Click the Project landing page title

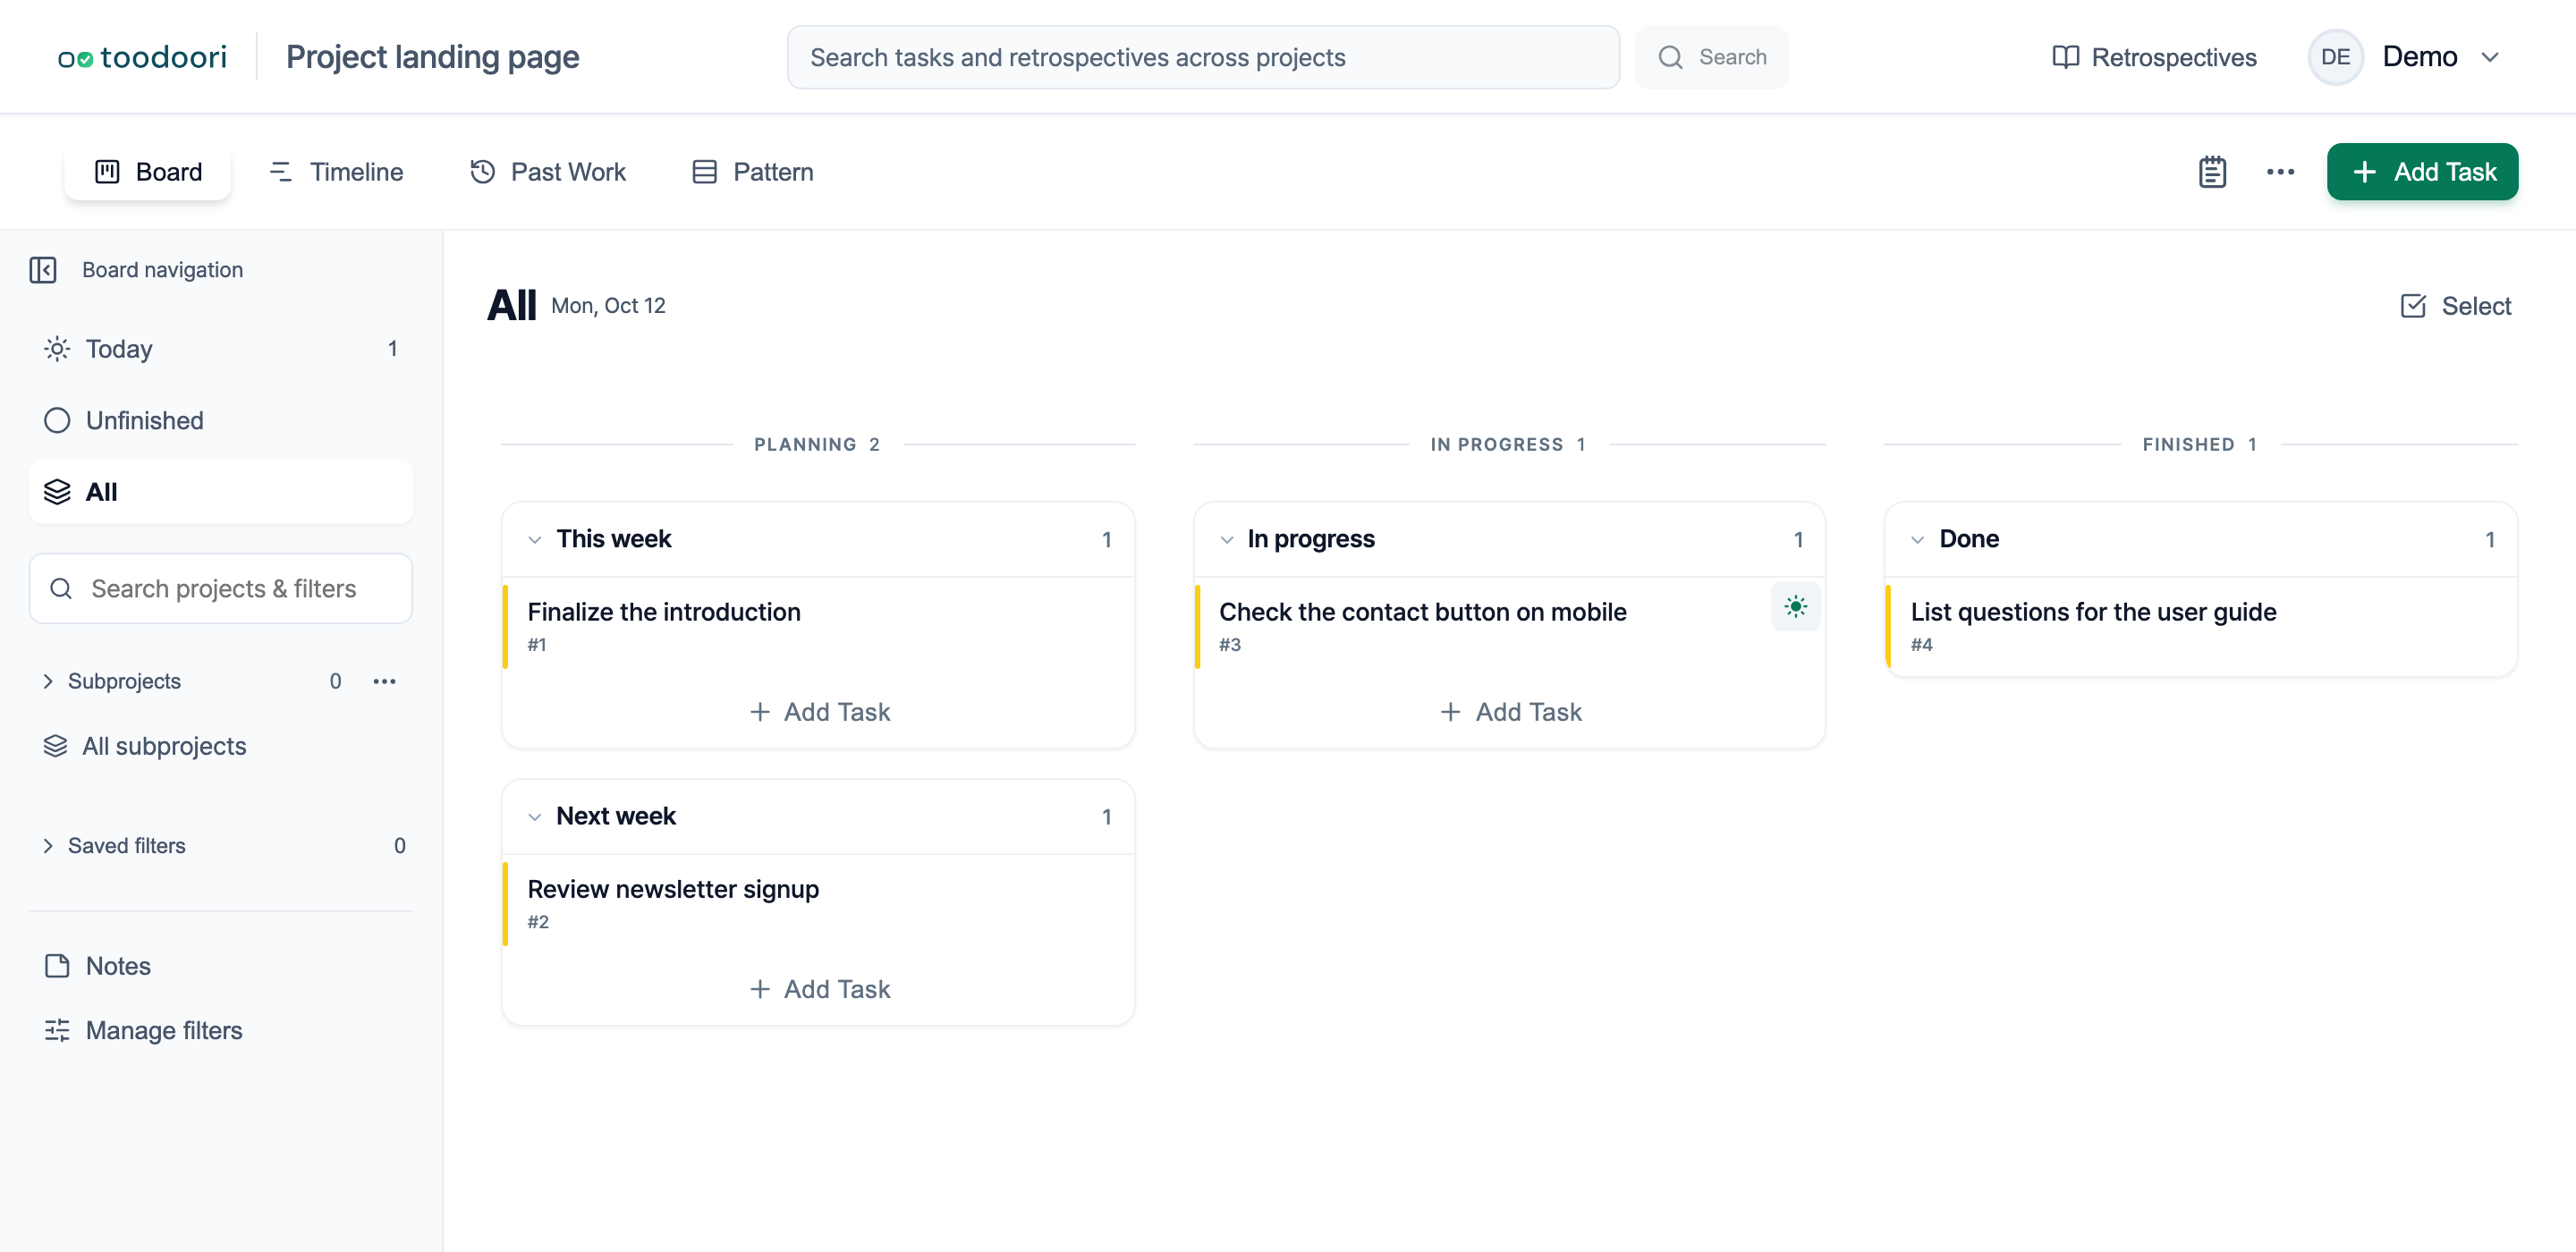(433, 57)
